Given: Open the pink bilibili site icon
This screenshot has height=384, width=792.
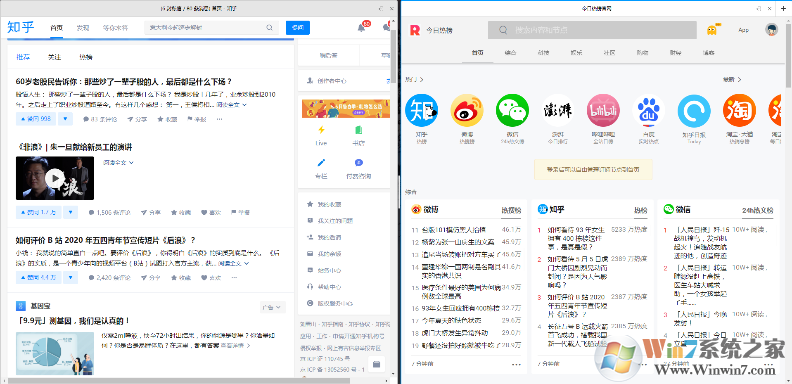Looking at the screenshot, I should (603, 110).
